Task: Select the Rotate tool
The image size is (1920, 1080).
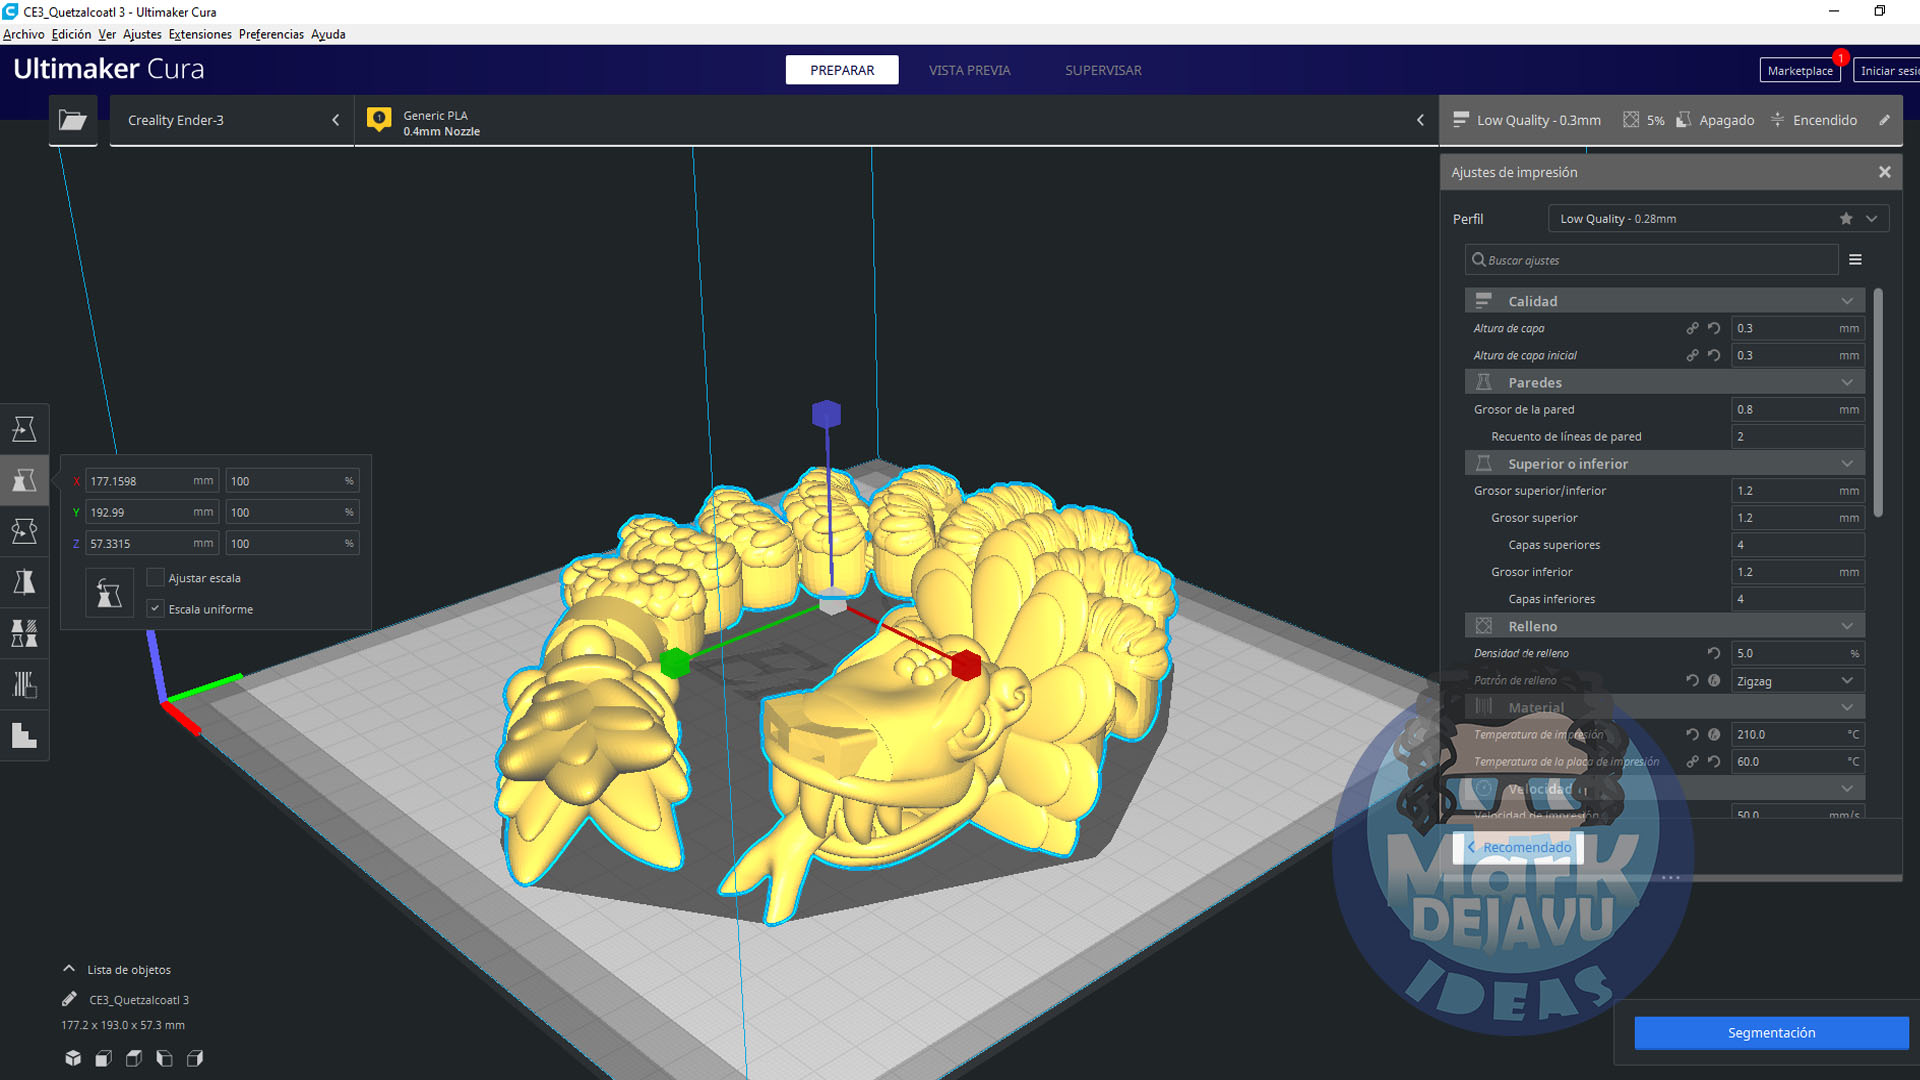Action: [x=24, y=531]
